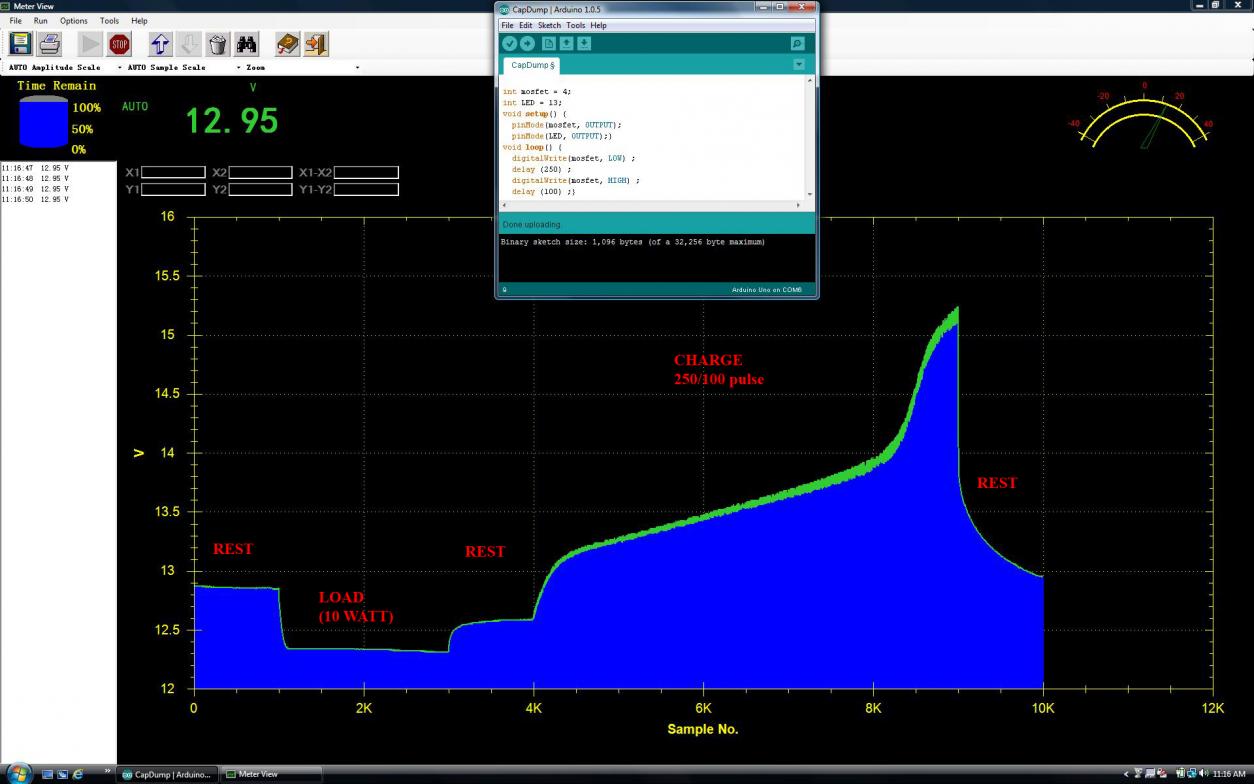
Task: Click the Arduino New sketch icon
Action: point(549,43)
